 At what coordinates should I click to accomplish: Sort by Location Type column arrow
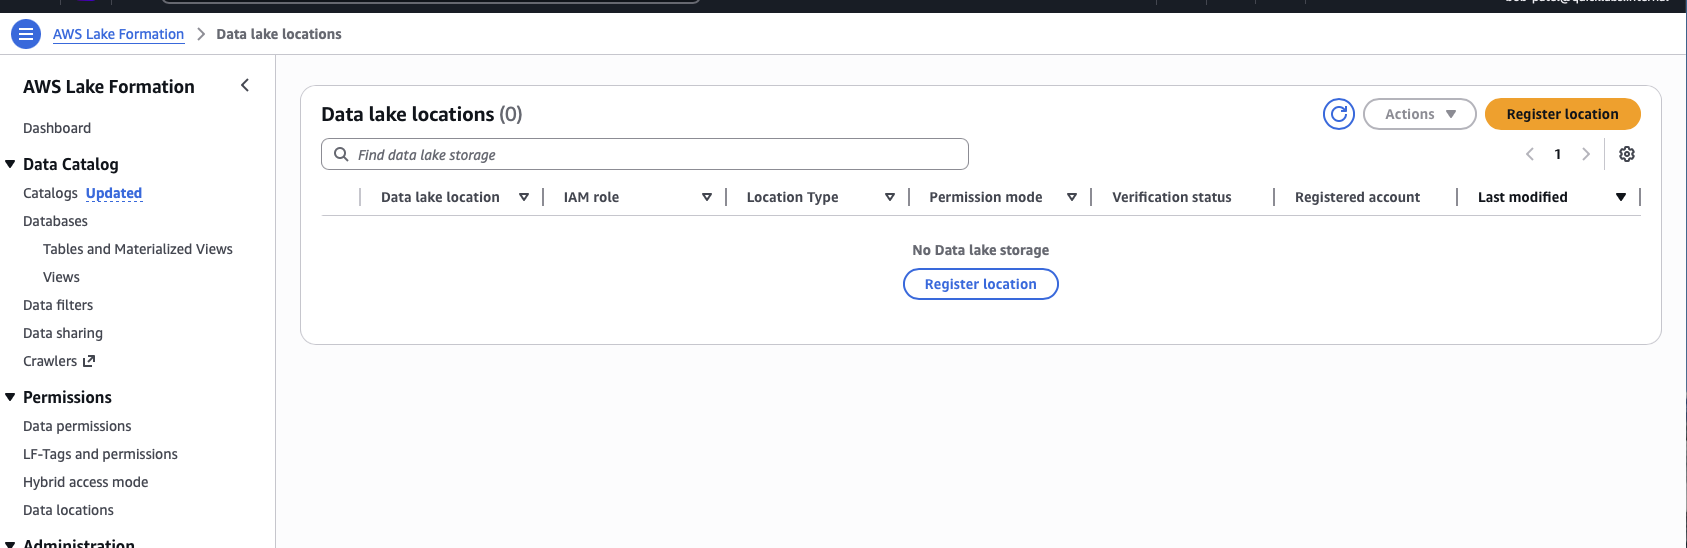pyautogui.click(x=890, y=197)
